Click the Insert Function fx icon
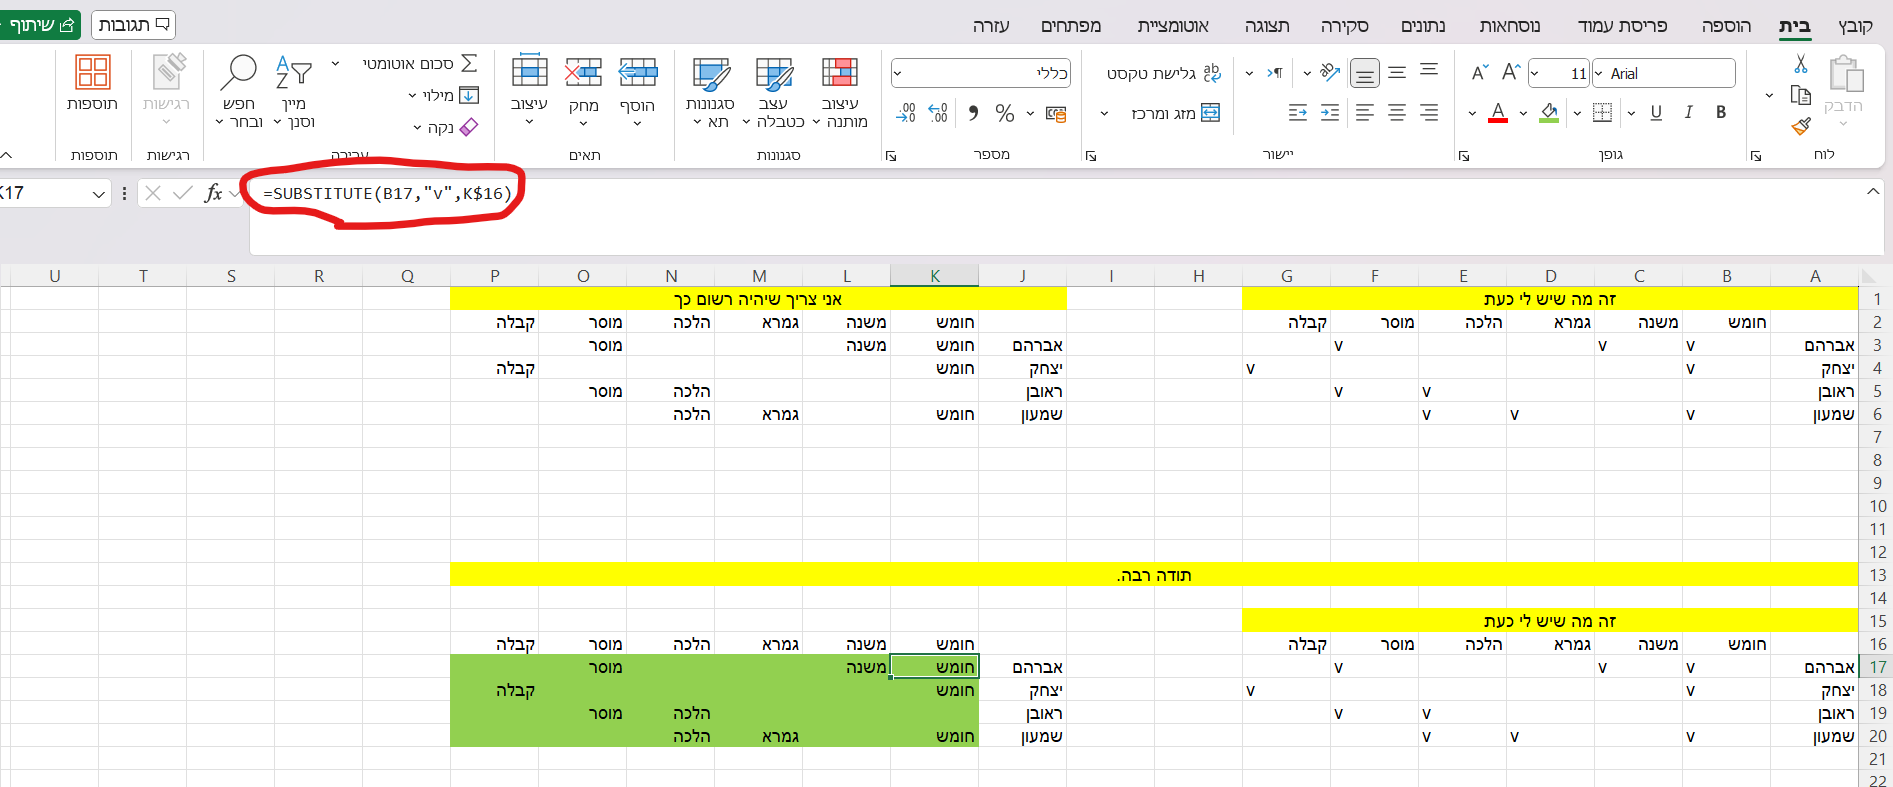 click(213, 193)
